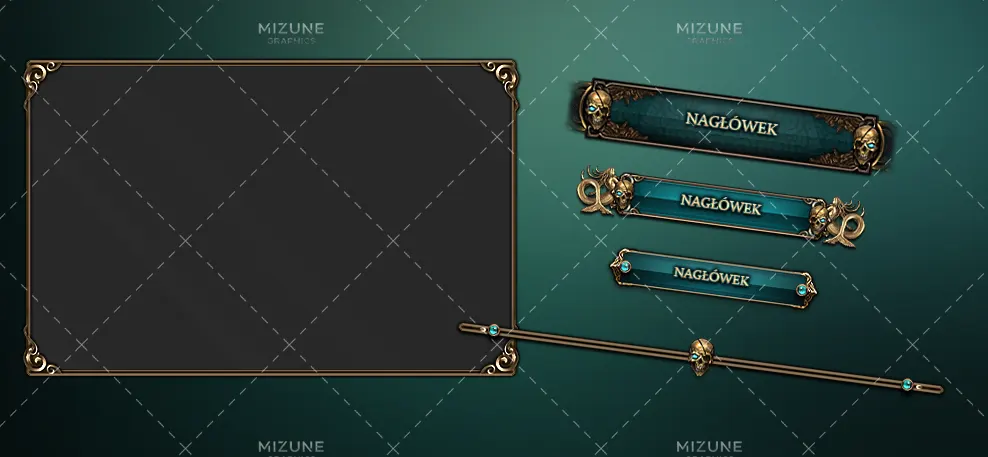Click the middle NAGŁÓWEK header text
The width and height of the screenshot is (988, 457).
point(721,204)
